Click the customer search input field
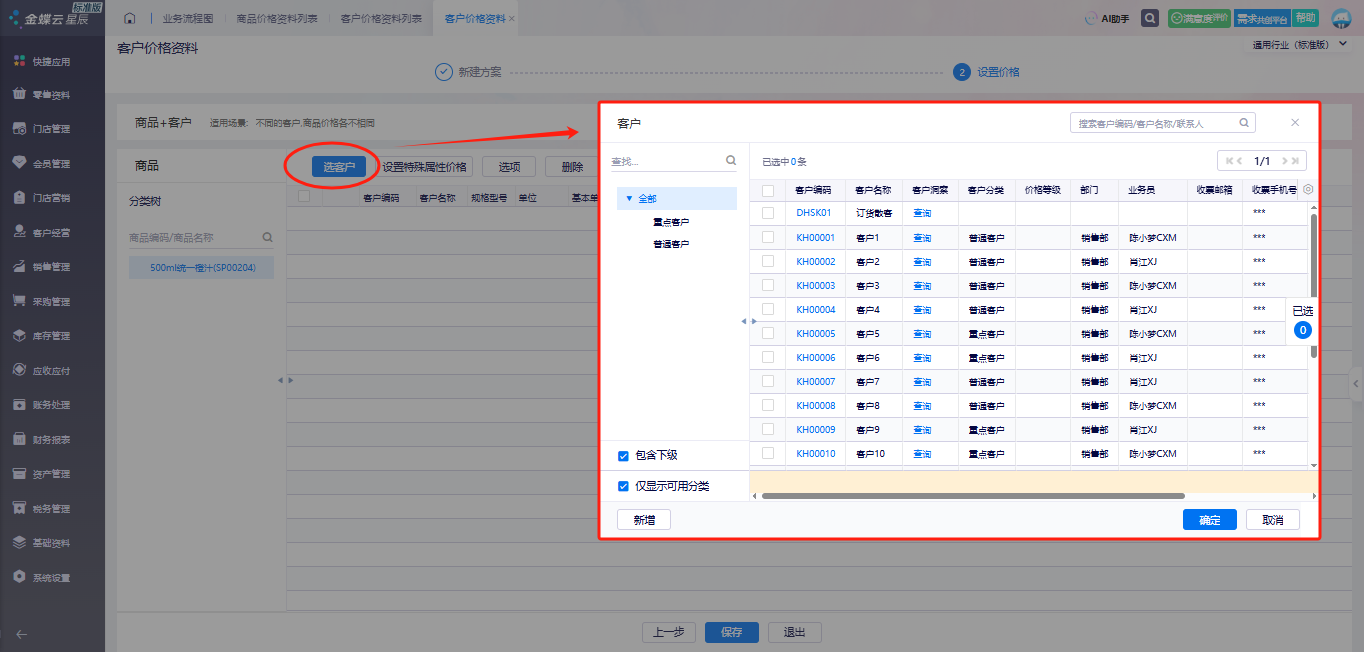 (x=1155, y=123)
